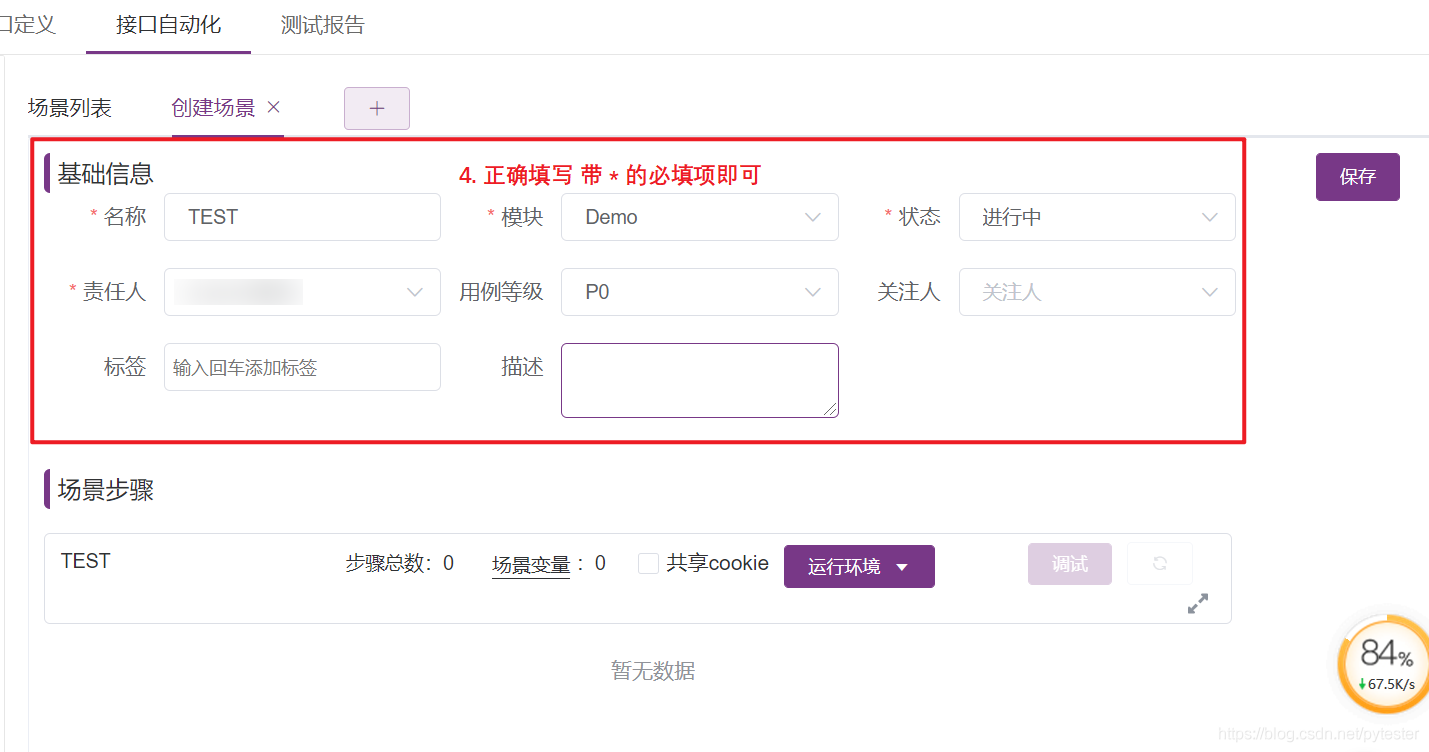
Task: Open the 运行环境 dropdown button
Action: [858, 567]
